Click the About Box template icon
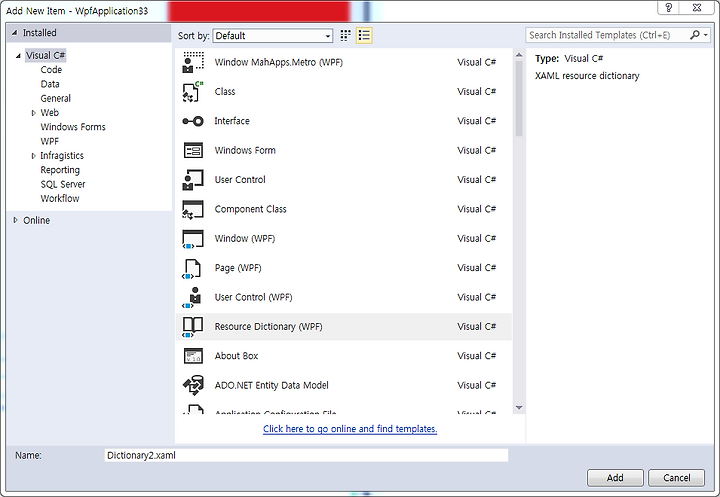The height and width of the screenshot is (497, 720). coord(193,356)
